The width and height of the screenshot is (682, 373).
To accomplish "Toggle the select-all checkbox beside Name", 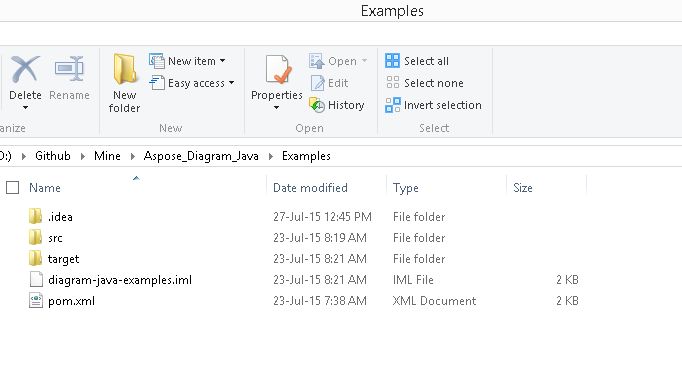I will (13, 188).
